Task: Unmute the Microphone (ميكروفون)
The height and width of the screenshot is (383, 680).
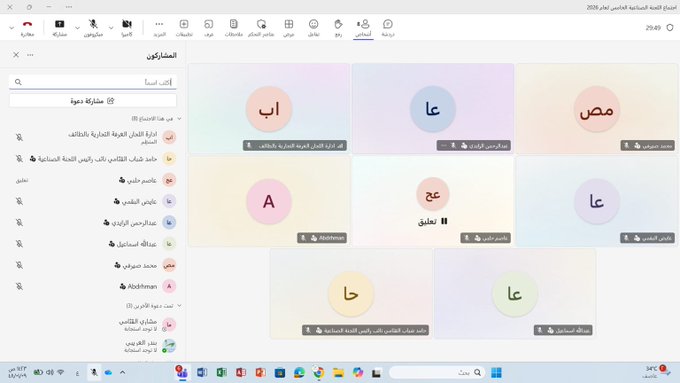Action: click(93, 28)
